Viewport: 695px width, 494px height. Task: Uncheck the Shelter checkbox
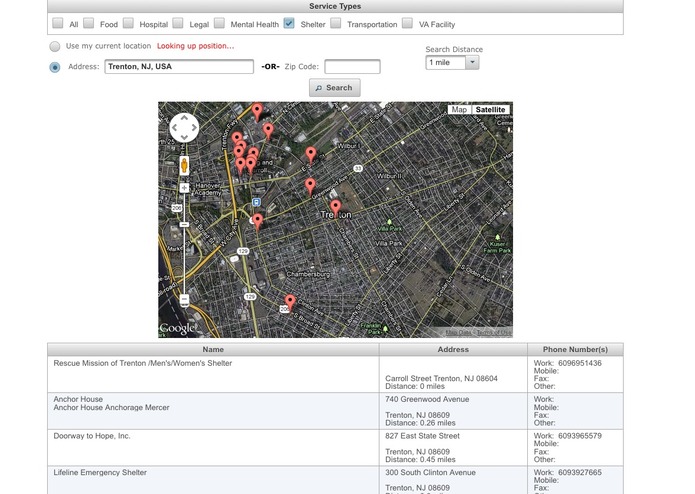click(289, 23)
